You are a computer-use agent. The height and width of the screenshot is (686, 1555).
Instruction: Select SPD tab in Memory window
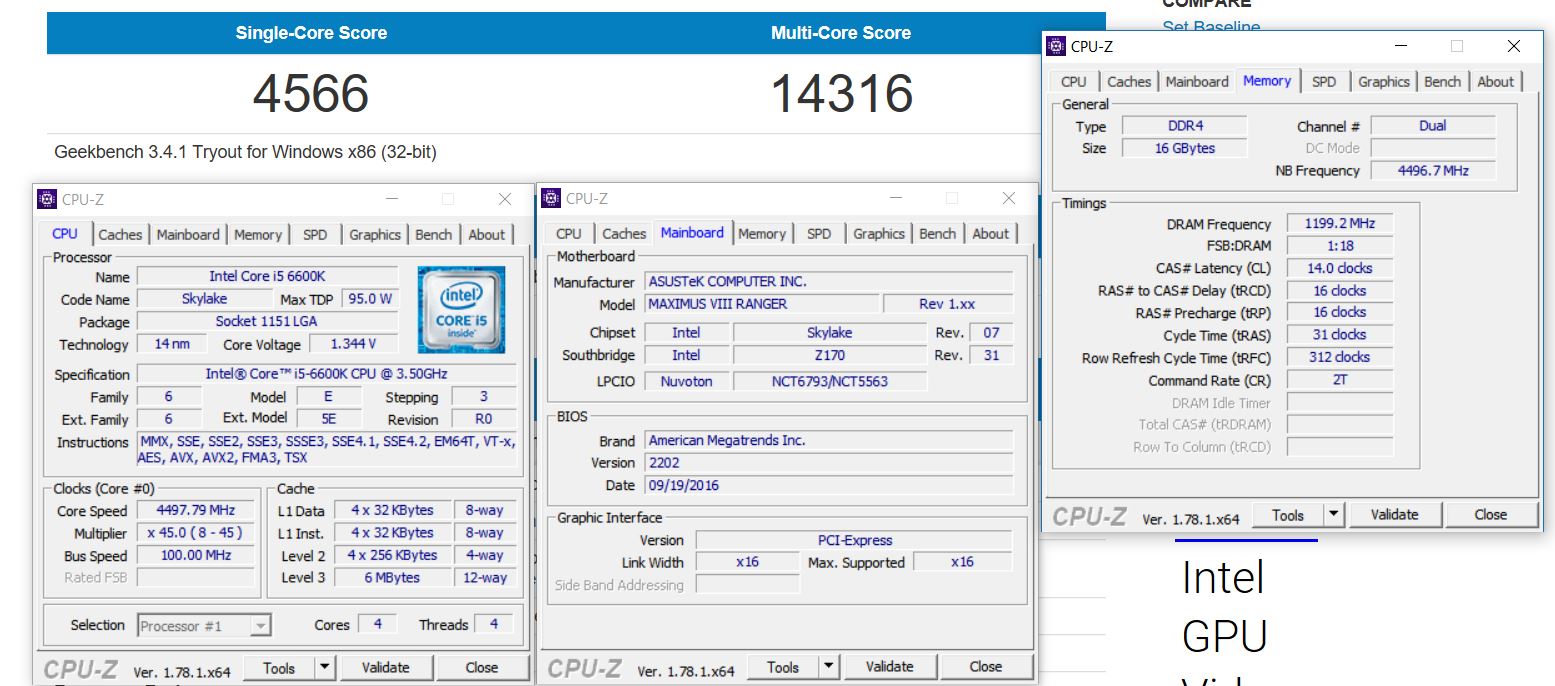coord(1324,82)
